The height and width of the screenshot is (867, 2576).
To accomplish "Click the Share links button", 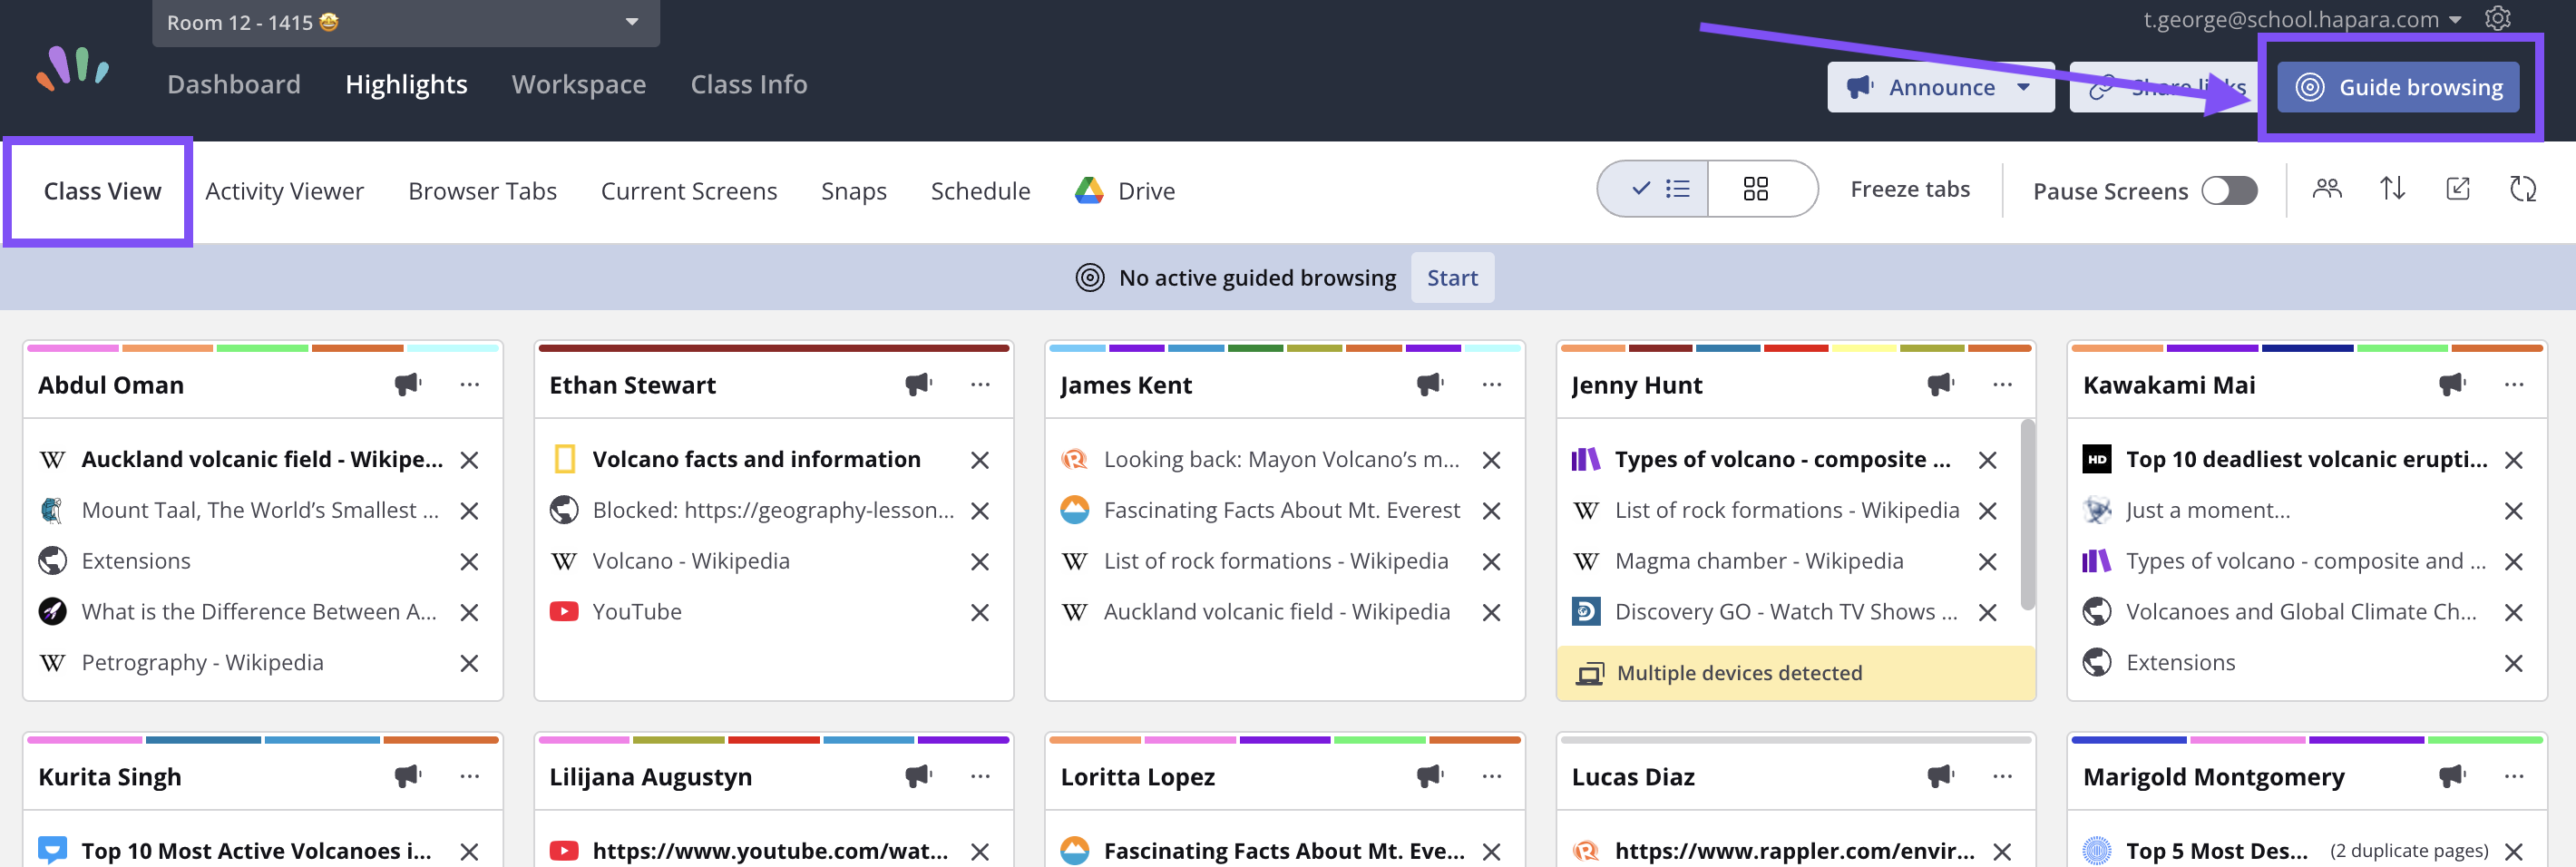I will click(x=2163, y=87).
